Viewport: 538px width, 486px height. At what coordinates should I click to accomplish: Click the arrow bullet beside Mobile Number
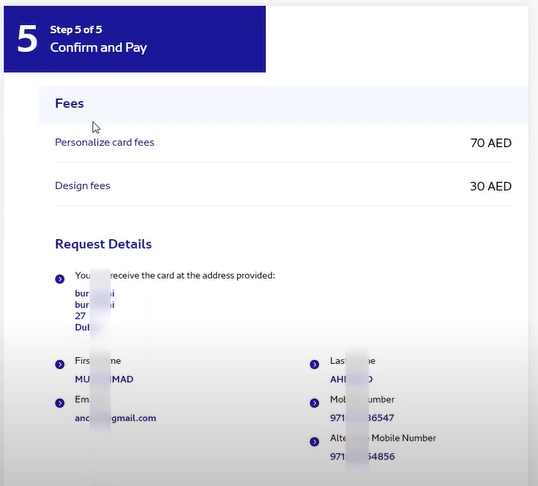point(314,403)
